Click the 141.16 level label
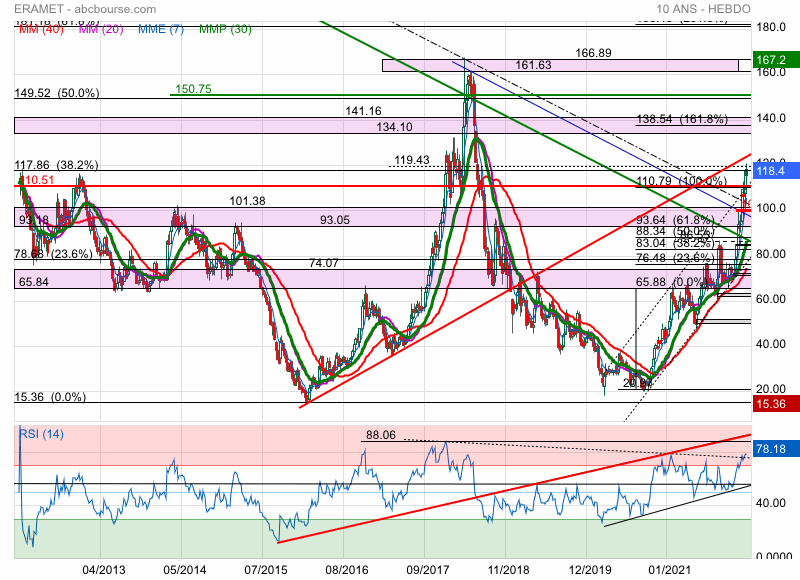 [x=363, y=111]
